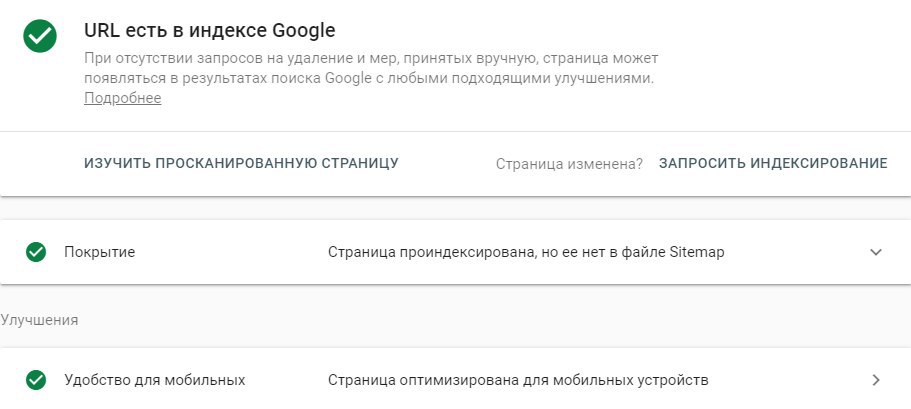
Task: Click the green check icon beside Удобство для мобильных
Action: [36, 380]
